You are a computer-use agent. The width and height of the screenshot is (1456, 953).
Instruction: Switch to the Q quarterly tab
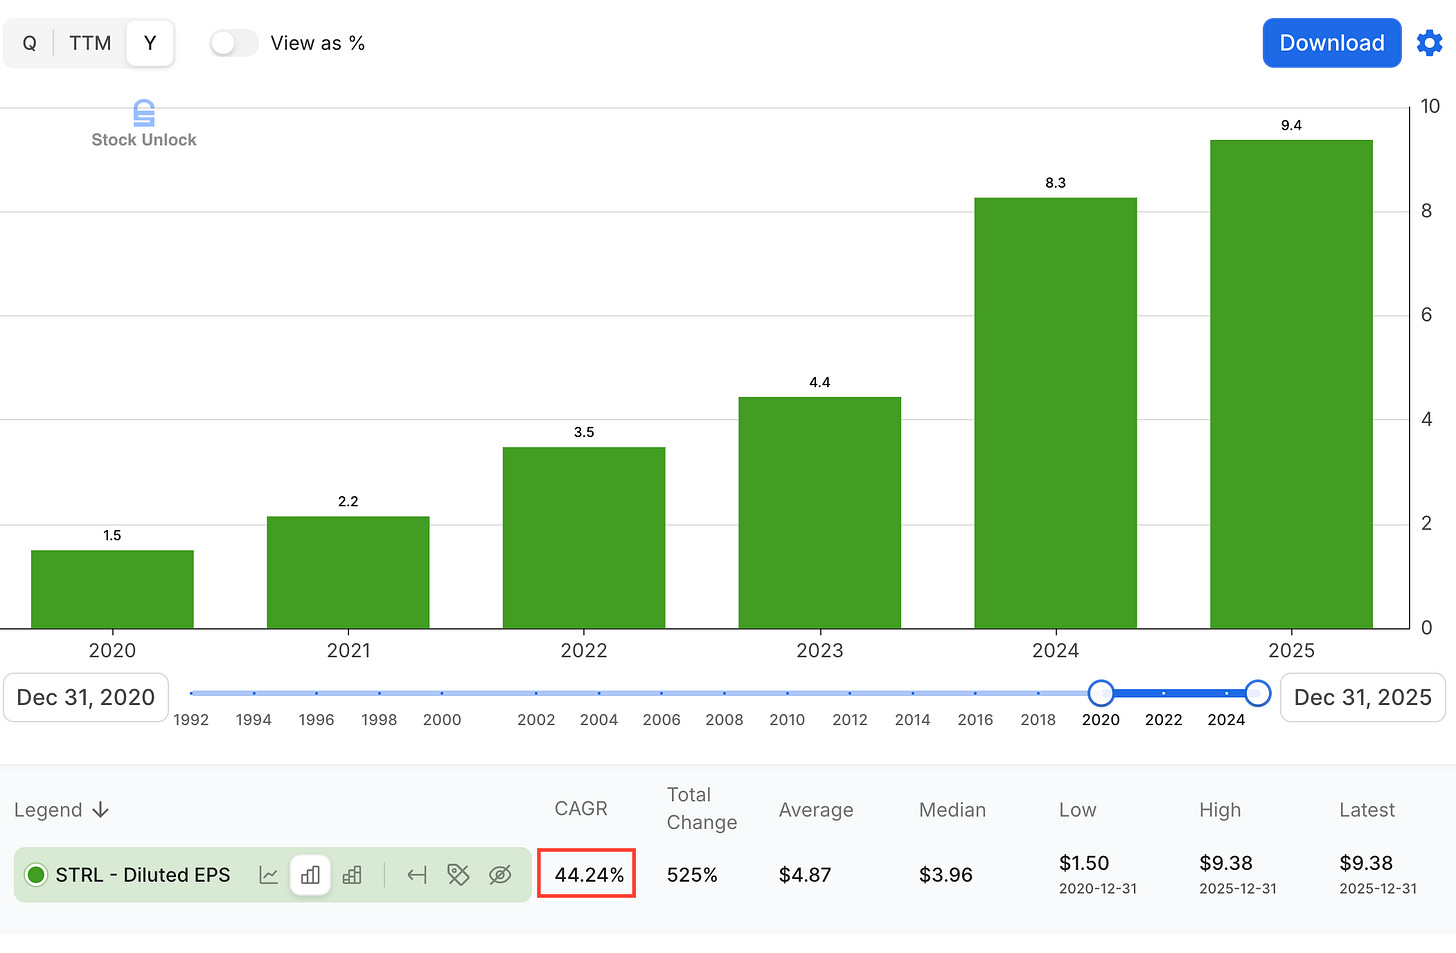(29, 43)
